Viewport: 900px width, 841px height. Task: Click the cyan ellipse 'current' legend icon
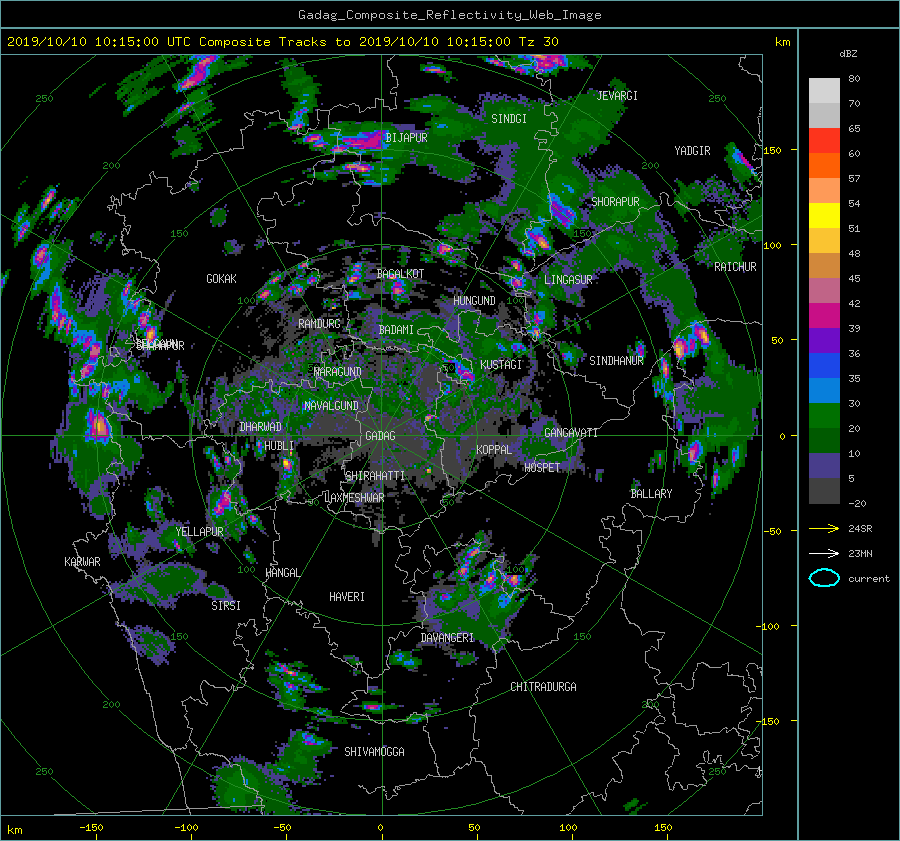[824, 578]
